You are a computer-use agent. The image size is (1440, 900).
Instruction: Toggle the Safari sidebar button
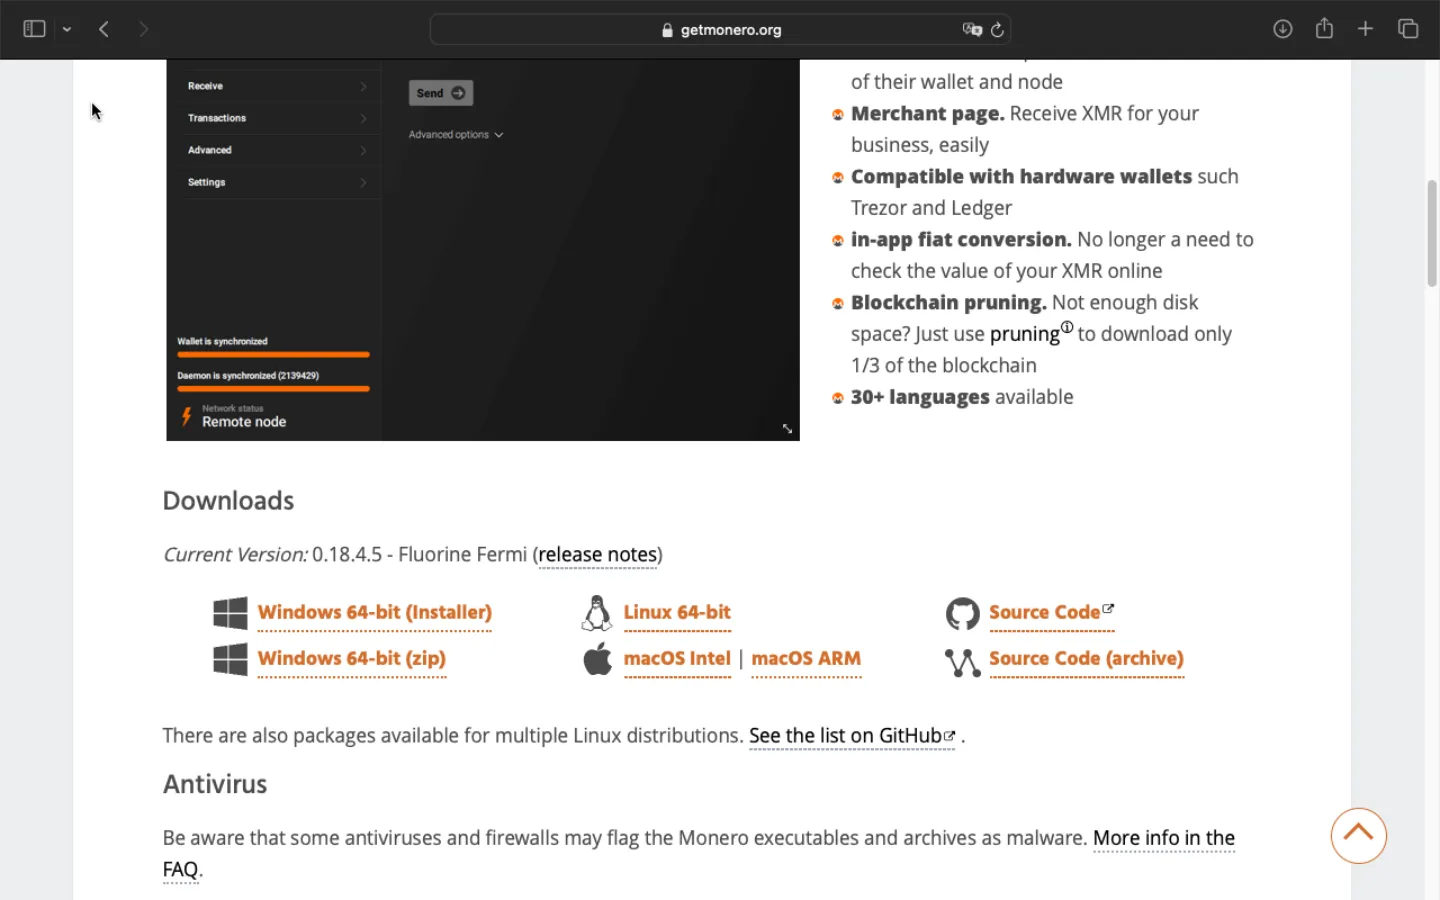tap(34, 29)
